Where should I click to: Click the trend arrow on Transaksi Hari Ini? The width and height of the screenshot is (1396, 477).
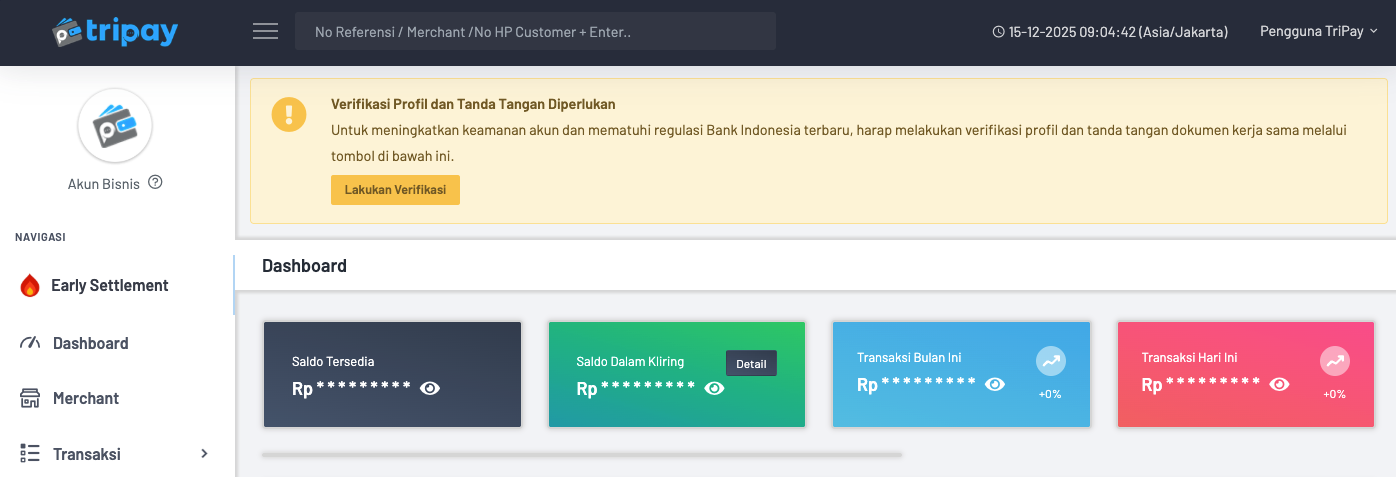click(x=1334, y=361)
